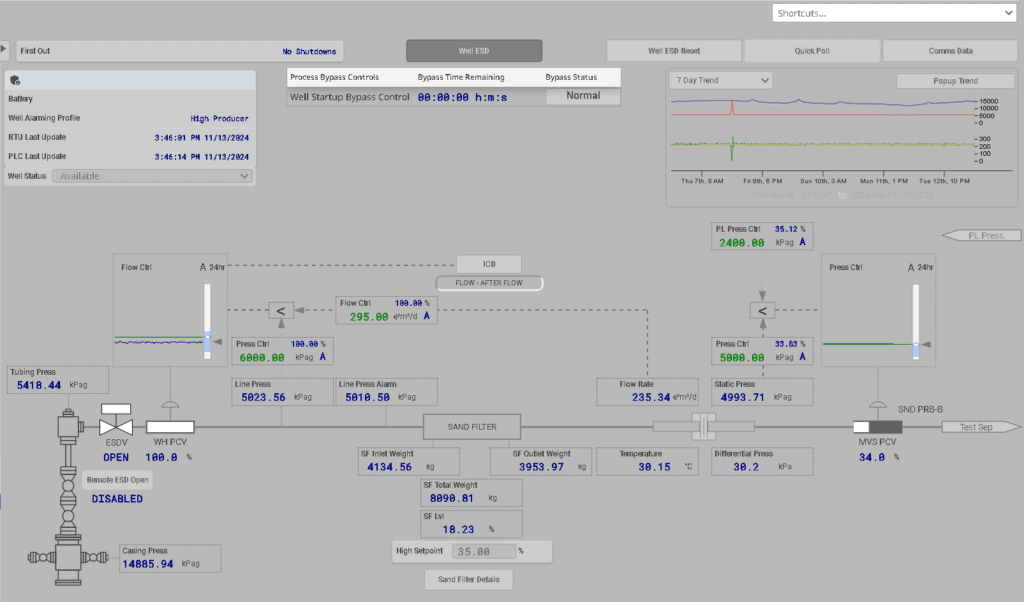Open Sand Filter Details

point(468,579)
